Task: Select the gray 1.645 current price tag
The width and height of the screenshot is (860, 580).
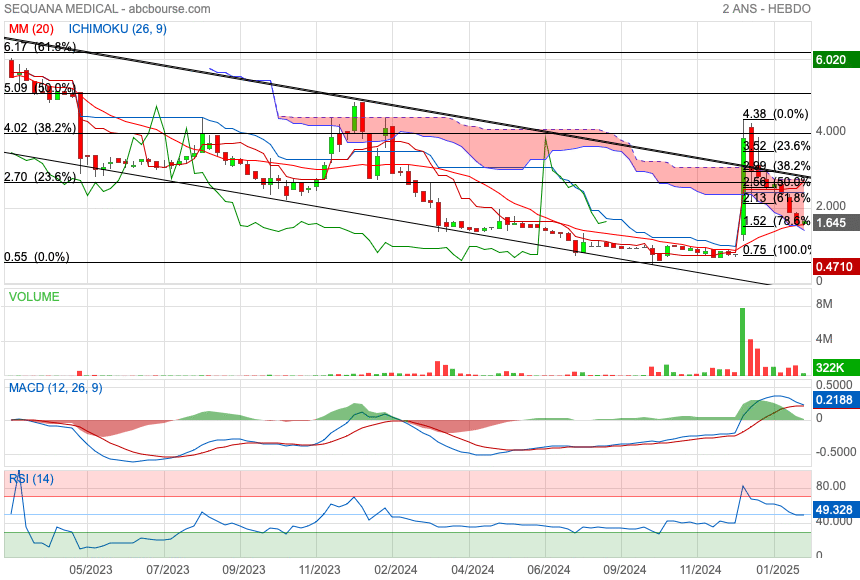Action: click(x=836, y=223)
